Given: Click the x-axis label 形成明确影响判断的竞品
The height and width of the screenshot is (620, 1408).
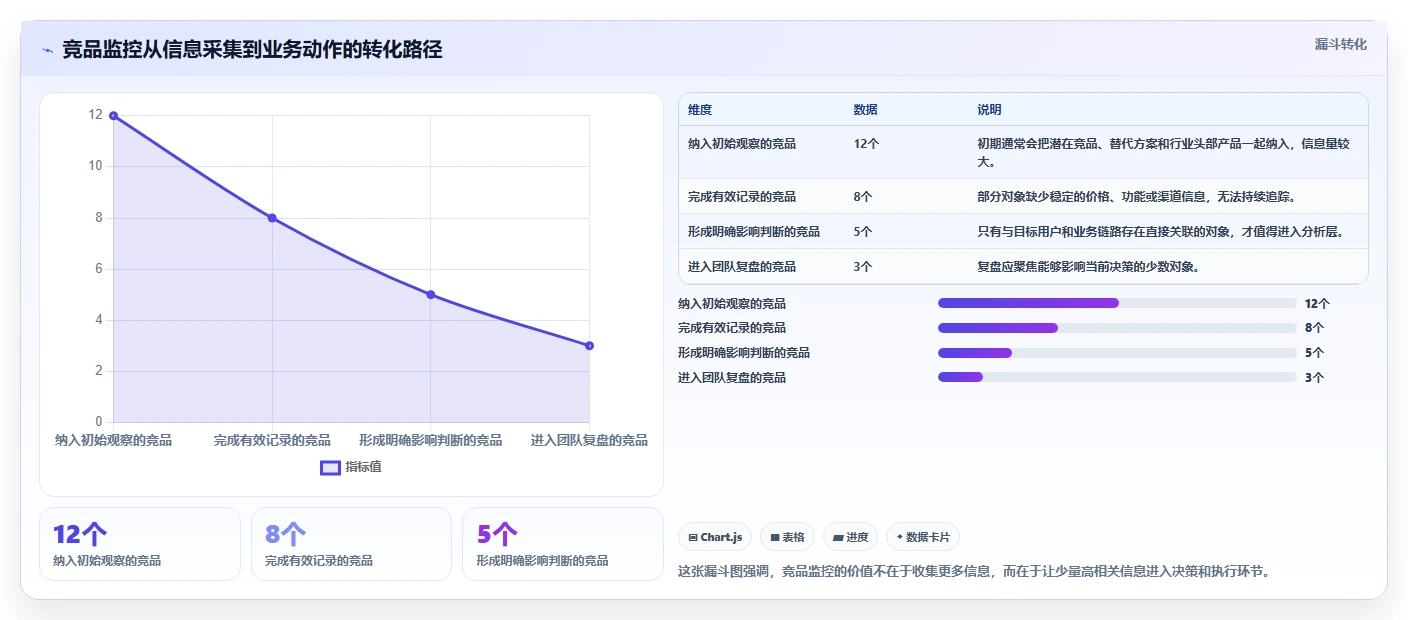Looking at the screenshot, I should point(431,440).
